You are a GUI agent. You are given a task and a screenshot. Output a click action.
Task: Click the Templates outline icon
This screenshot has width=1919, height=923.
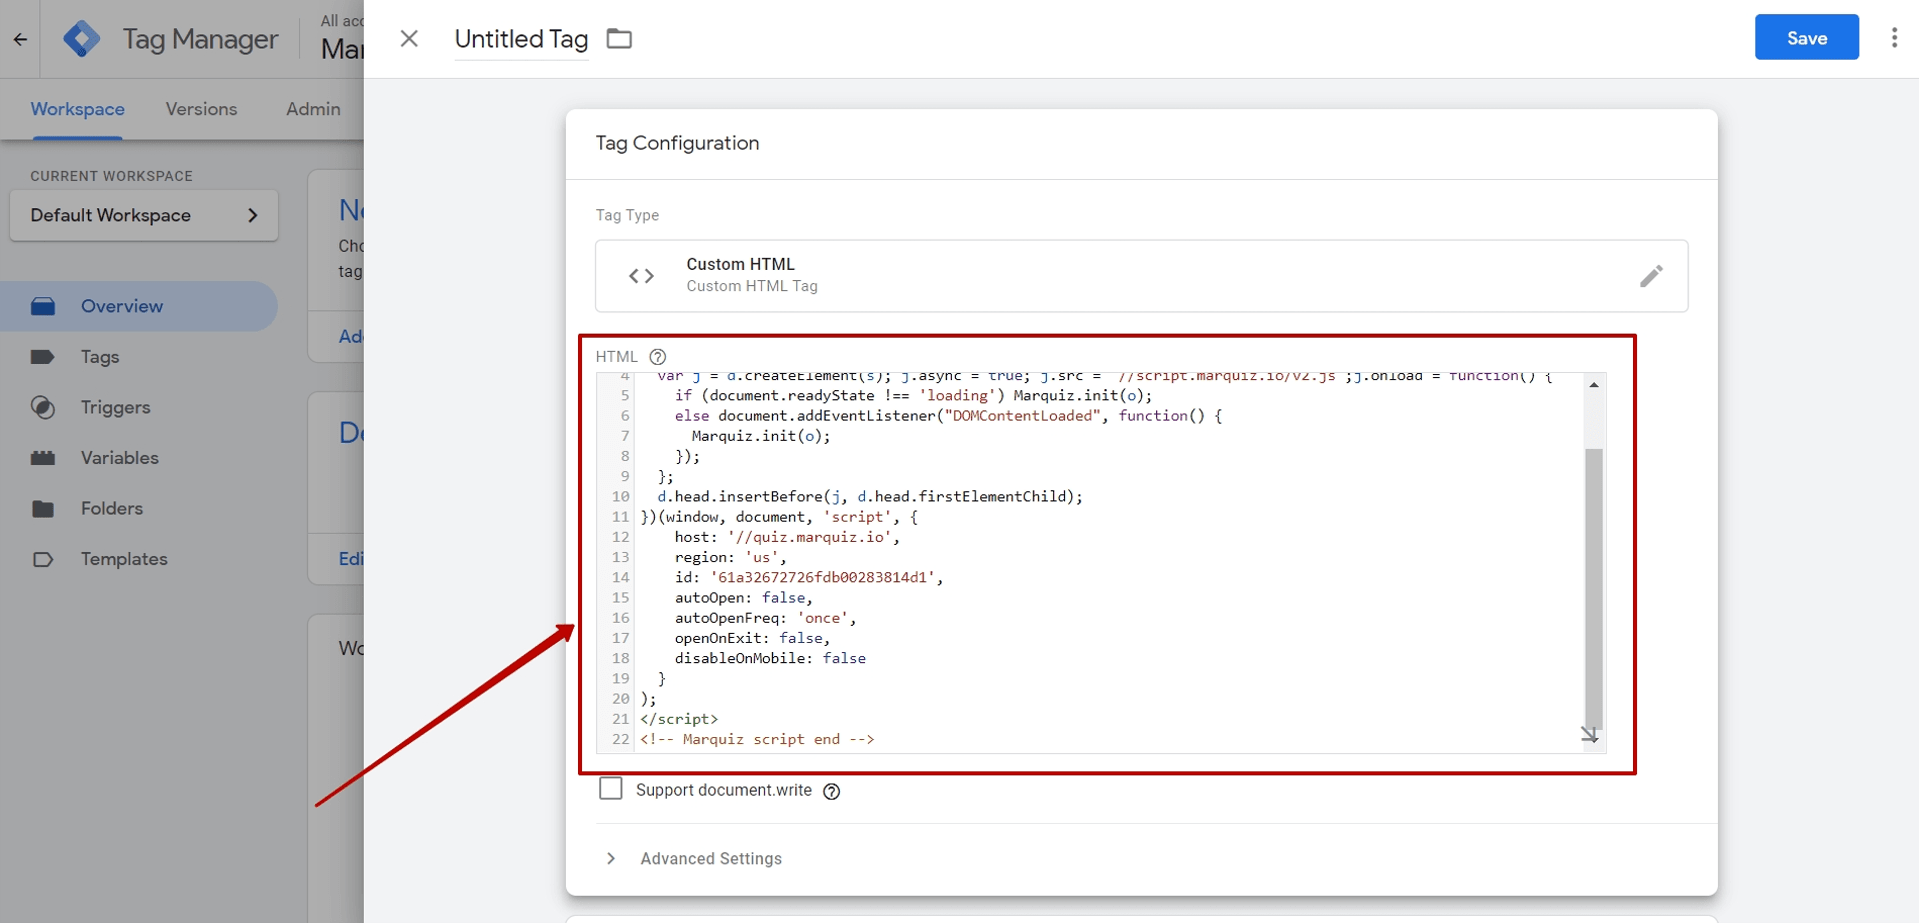point(43,559)
